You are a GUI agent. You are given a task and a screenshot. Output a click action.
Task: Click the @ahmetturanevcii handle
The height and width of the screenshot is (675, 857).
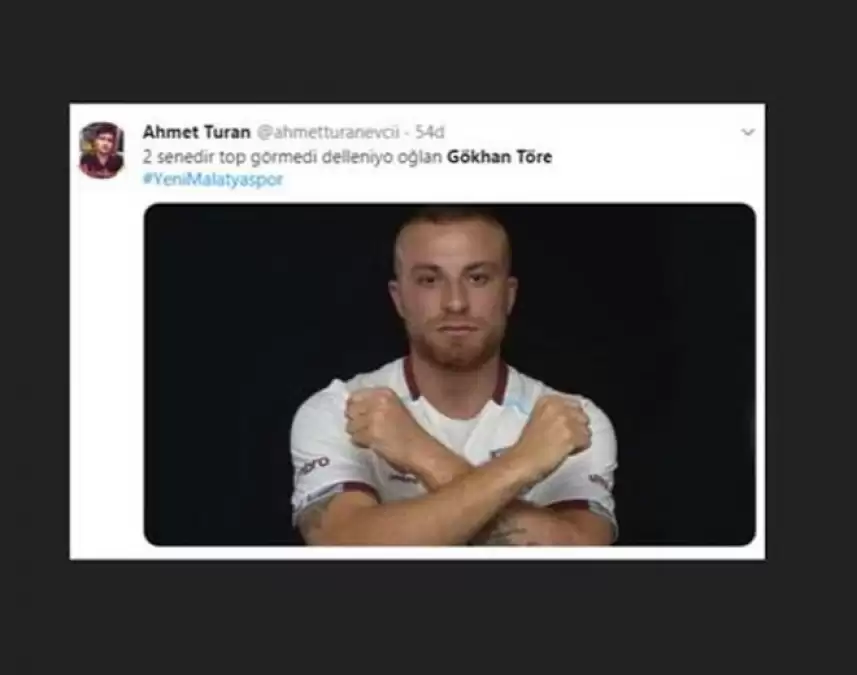pyautogui.click(x=328, y=132)
